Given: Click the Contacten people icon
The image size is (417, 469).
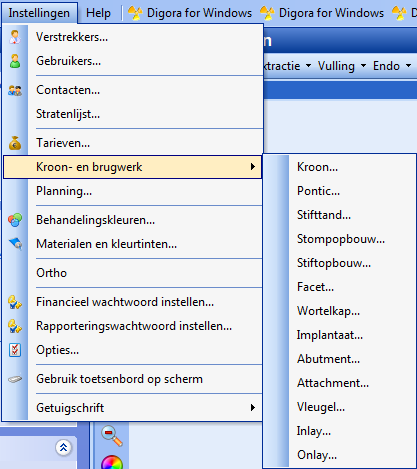Looking at the screenshot, I should coord(15,90).
